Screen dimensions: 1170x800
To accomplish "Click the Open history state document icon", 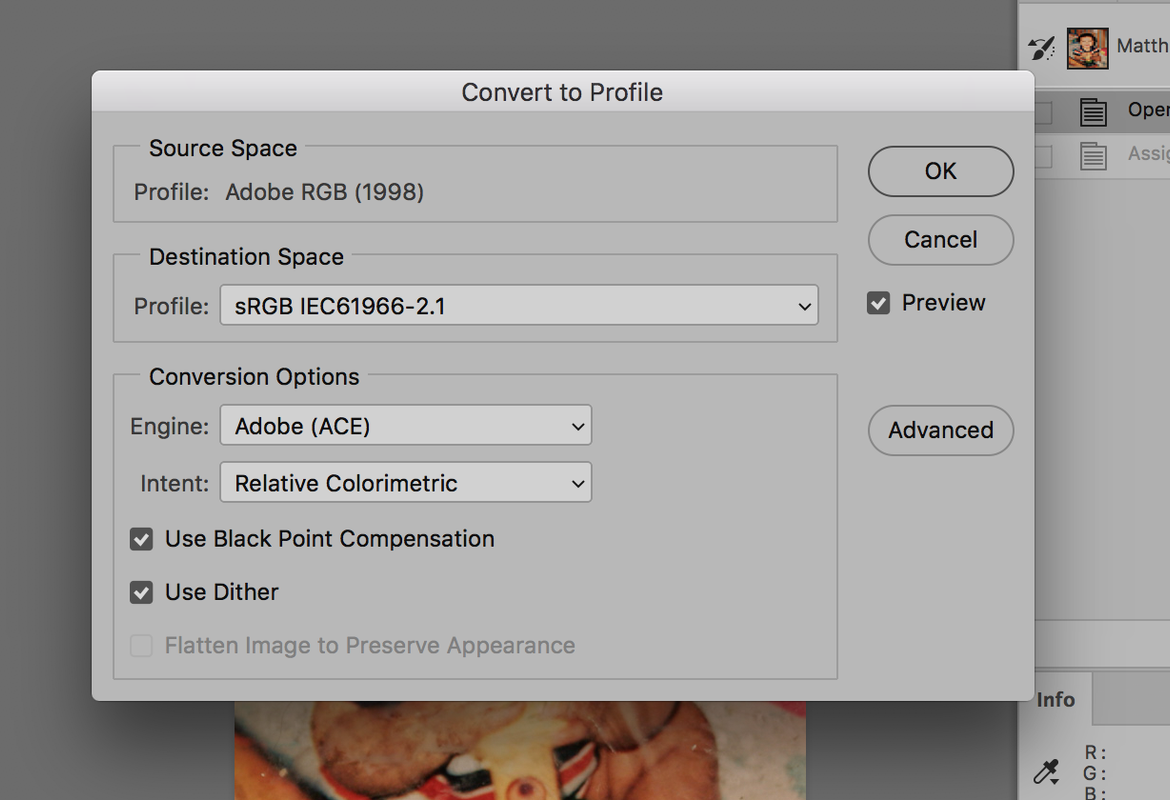I will [1093, 111].
